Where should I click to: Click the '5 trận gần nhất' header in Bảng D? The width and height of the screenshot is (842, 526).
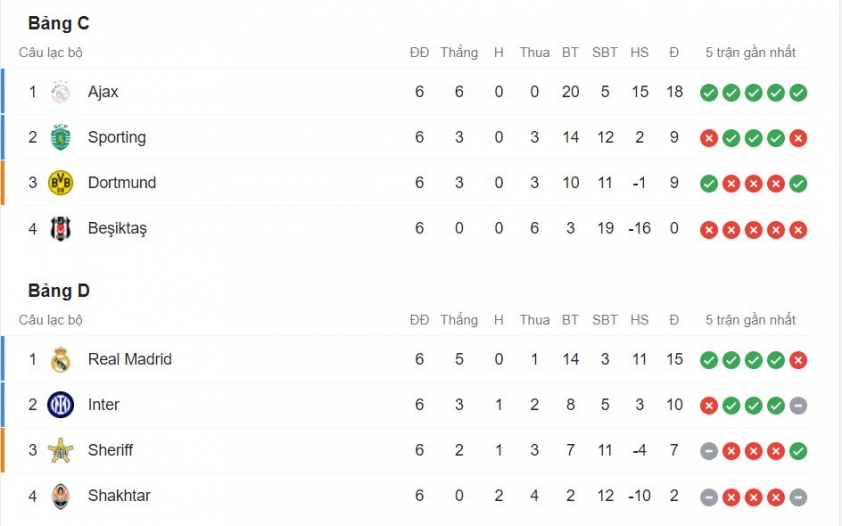(x=750, y=320)
